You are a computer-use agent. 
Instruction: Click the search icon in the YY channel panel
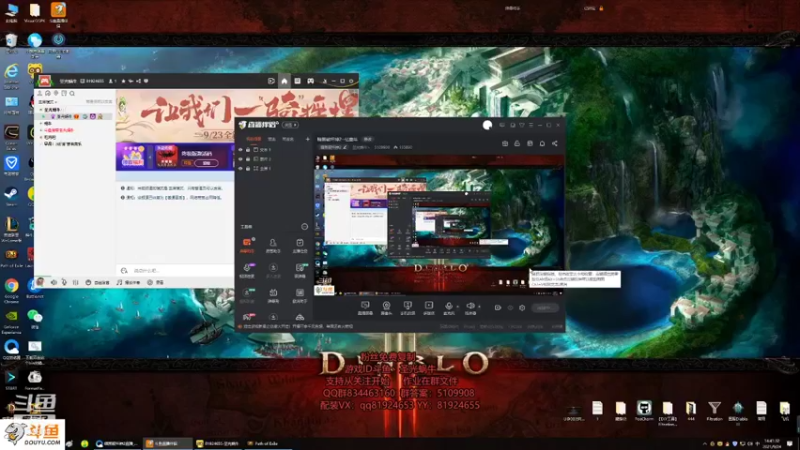(72, 93)
